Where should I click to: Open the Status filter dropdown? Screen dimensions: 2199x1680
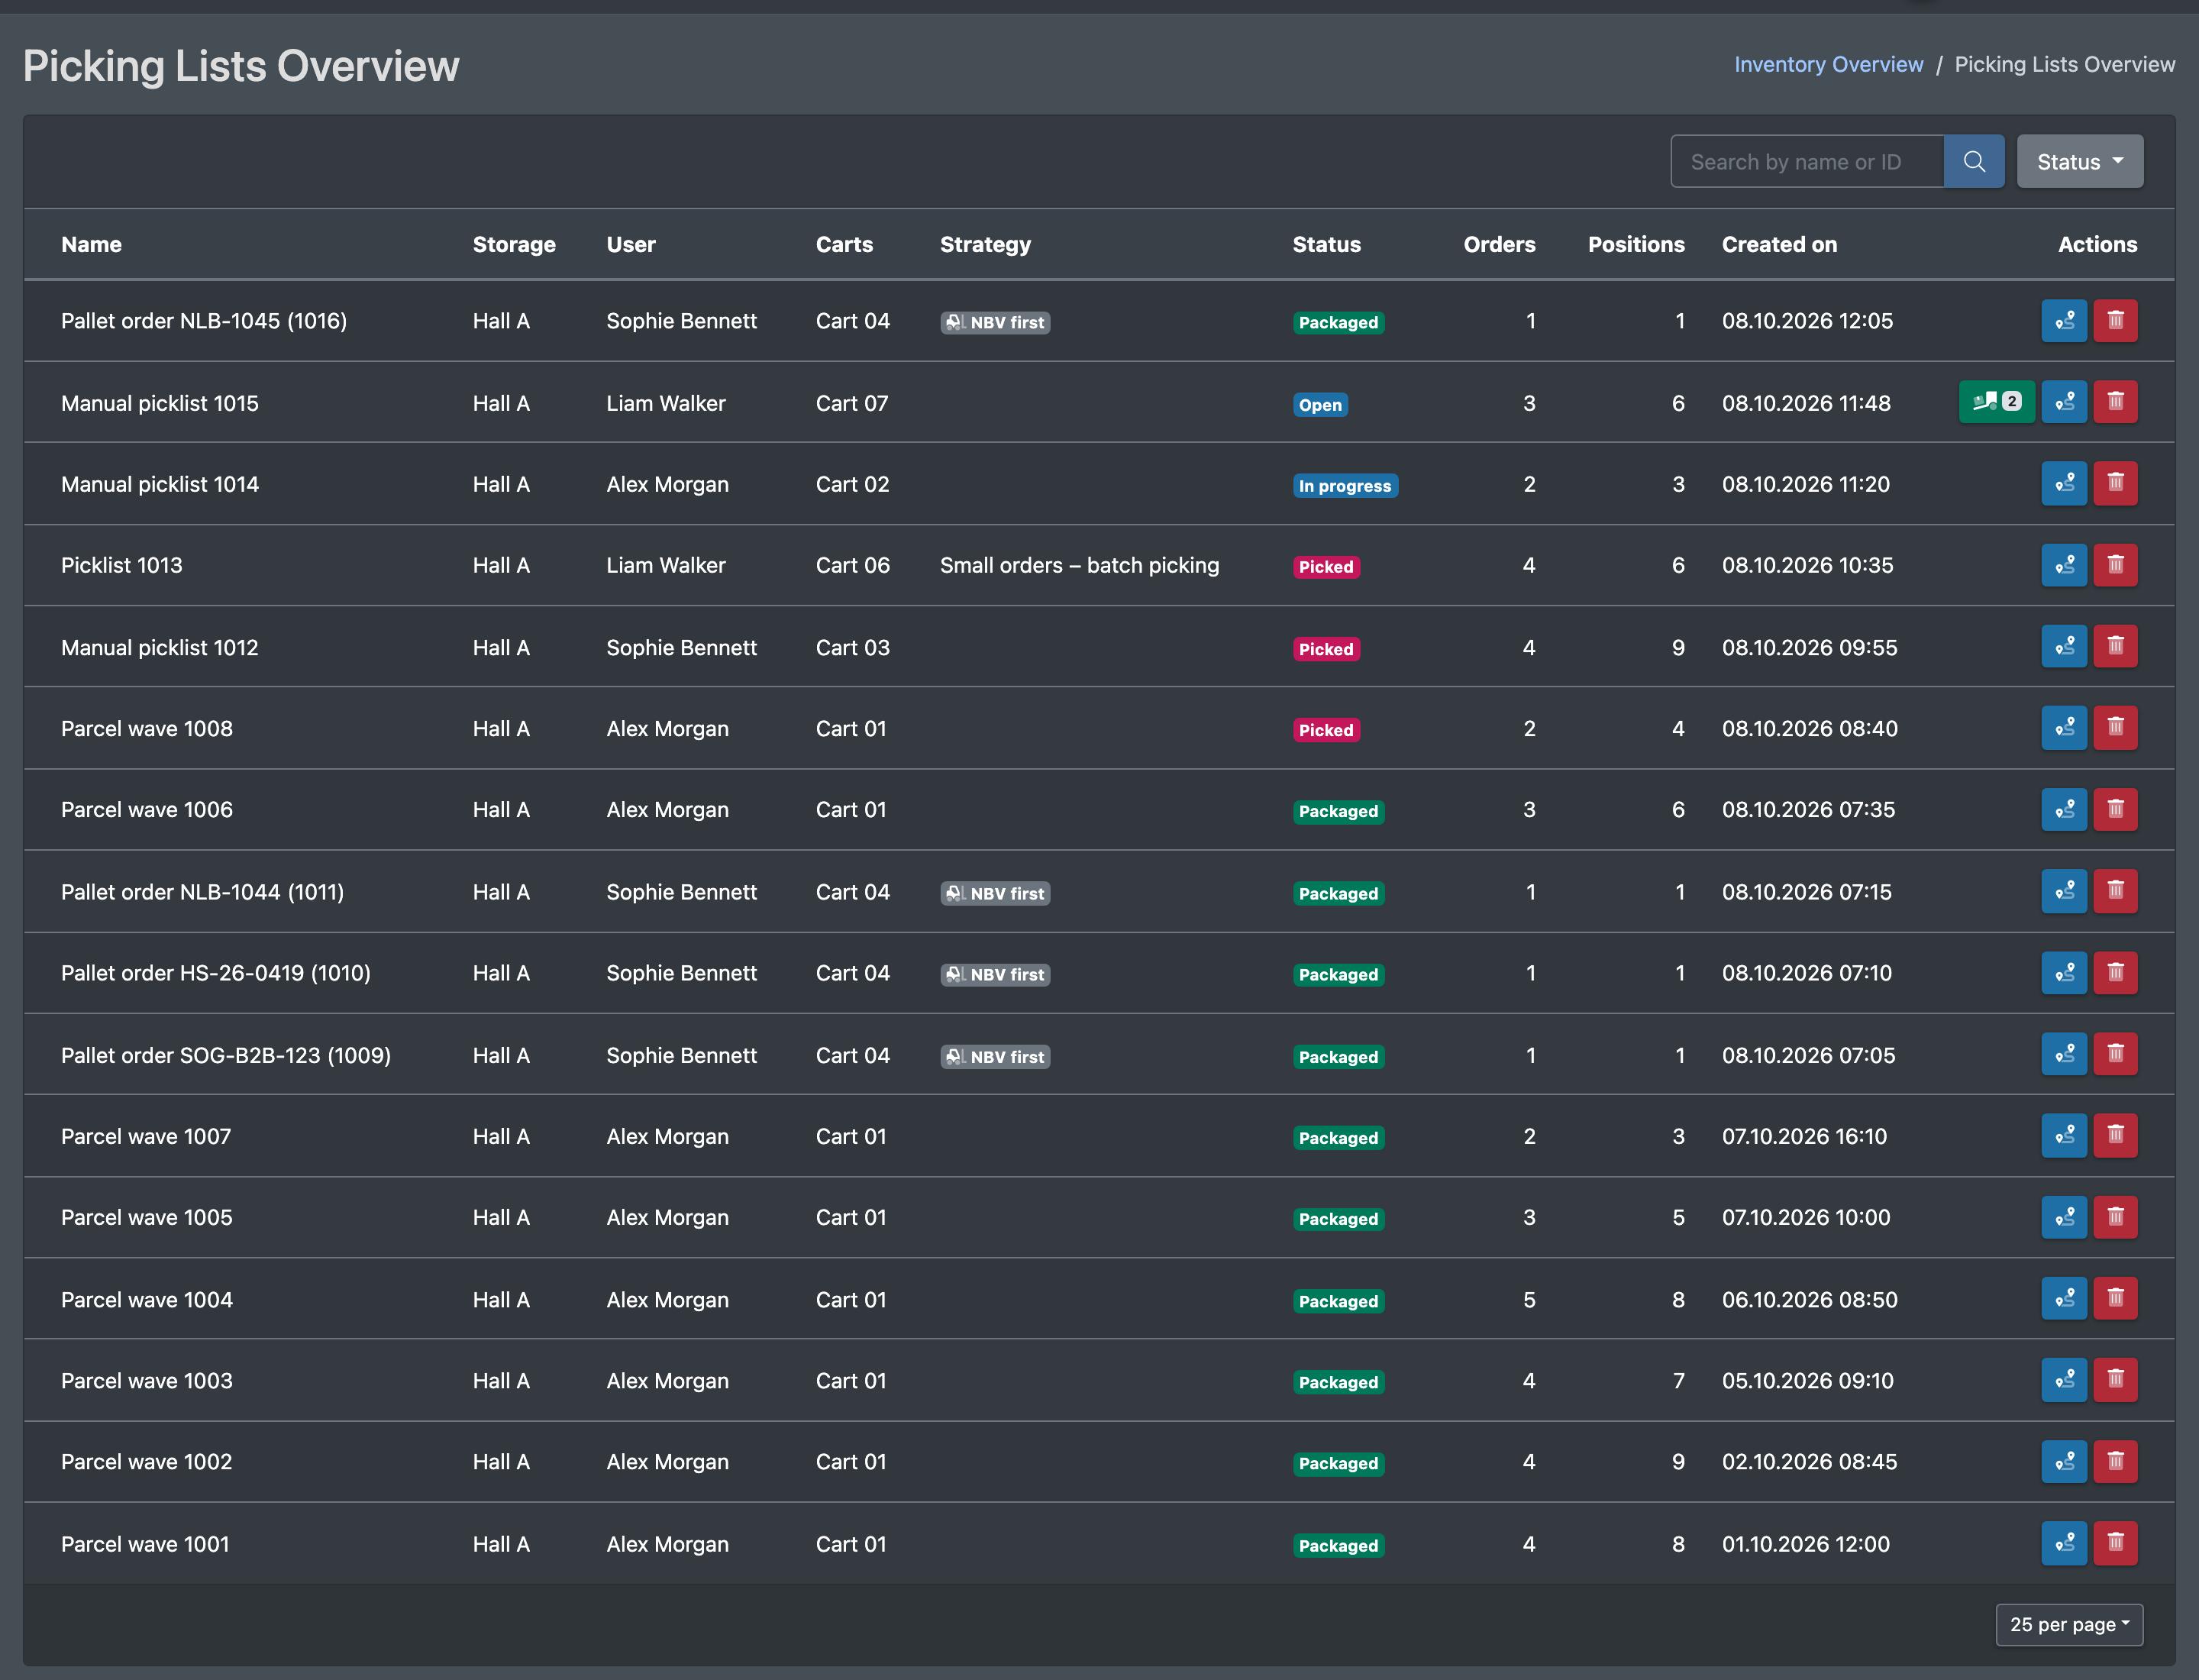pyautogui.click(x=2079, y=161)
